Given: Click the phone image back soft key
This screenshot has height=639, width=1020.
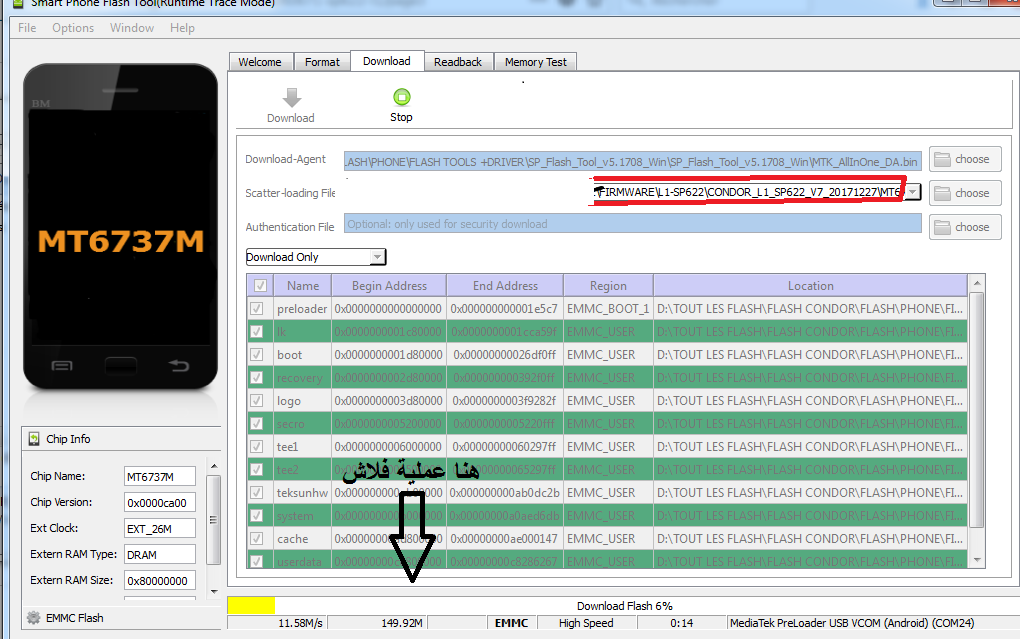Looking at the screenshot, I should tap(178, 366).
